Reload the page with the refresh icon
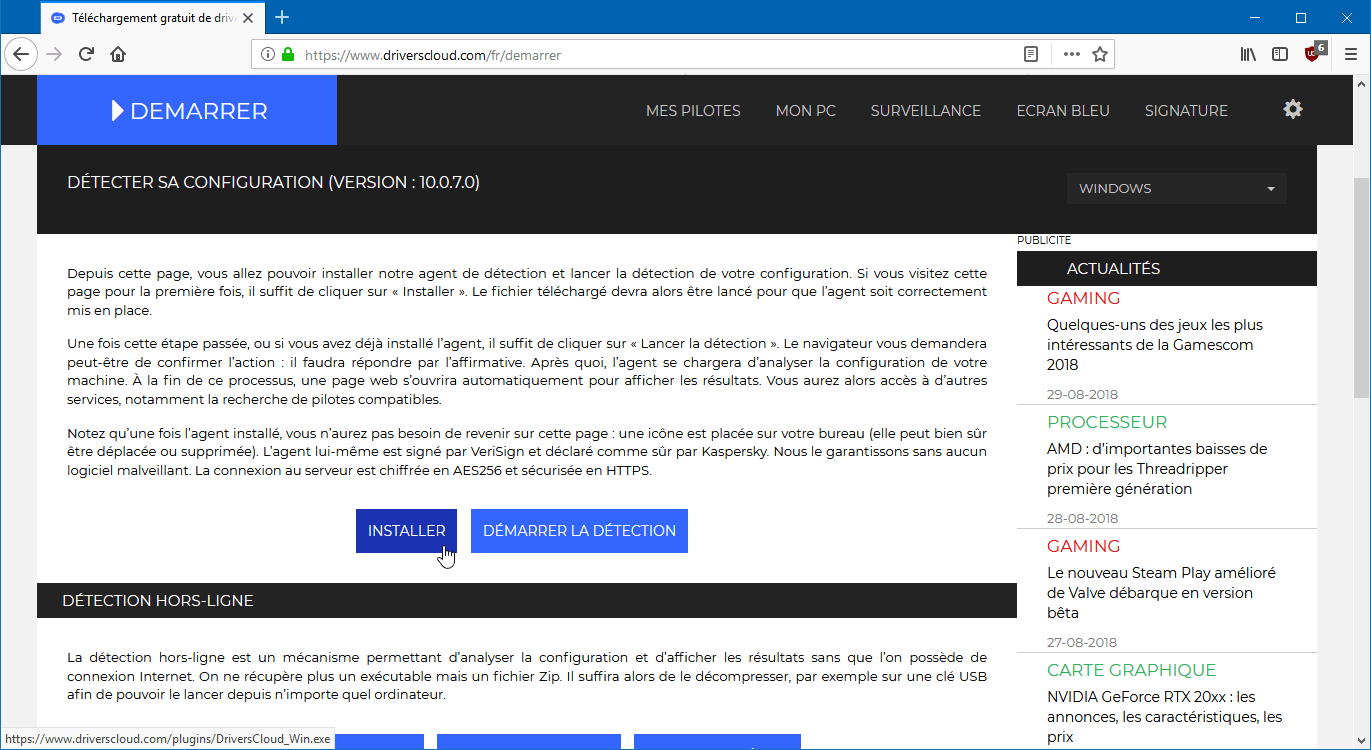This screenshot has height=750, width=1371. 87,54
